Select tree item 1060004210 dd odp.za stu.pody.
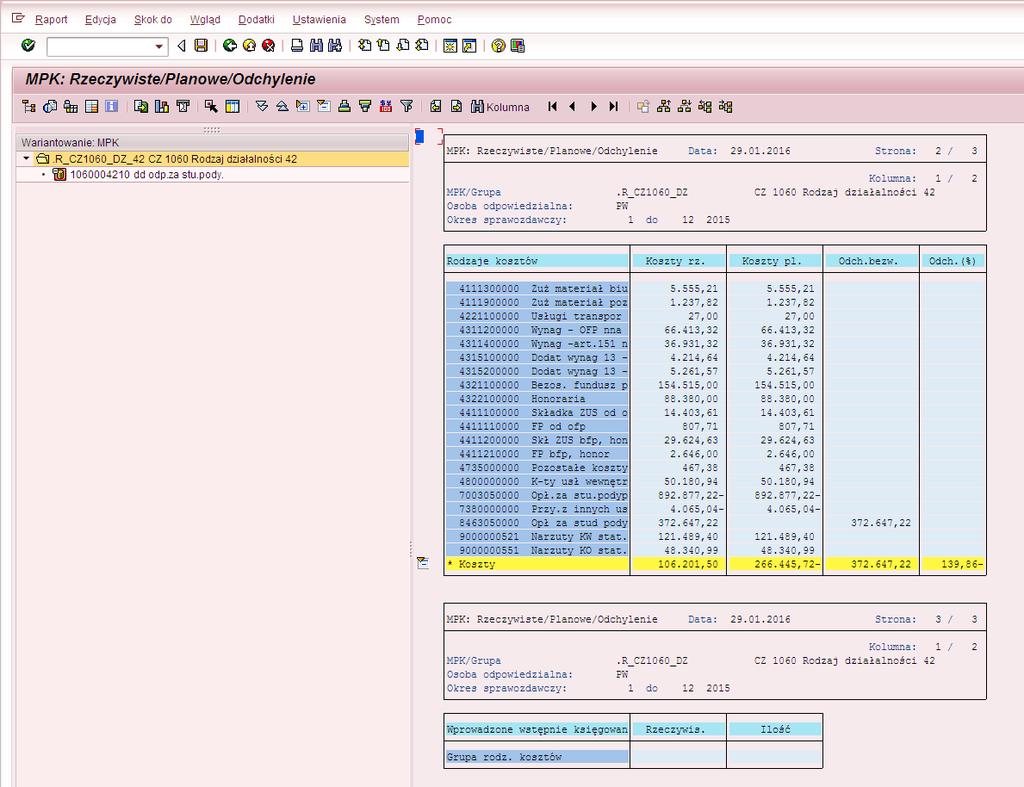 (146, 175)
